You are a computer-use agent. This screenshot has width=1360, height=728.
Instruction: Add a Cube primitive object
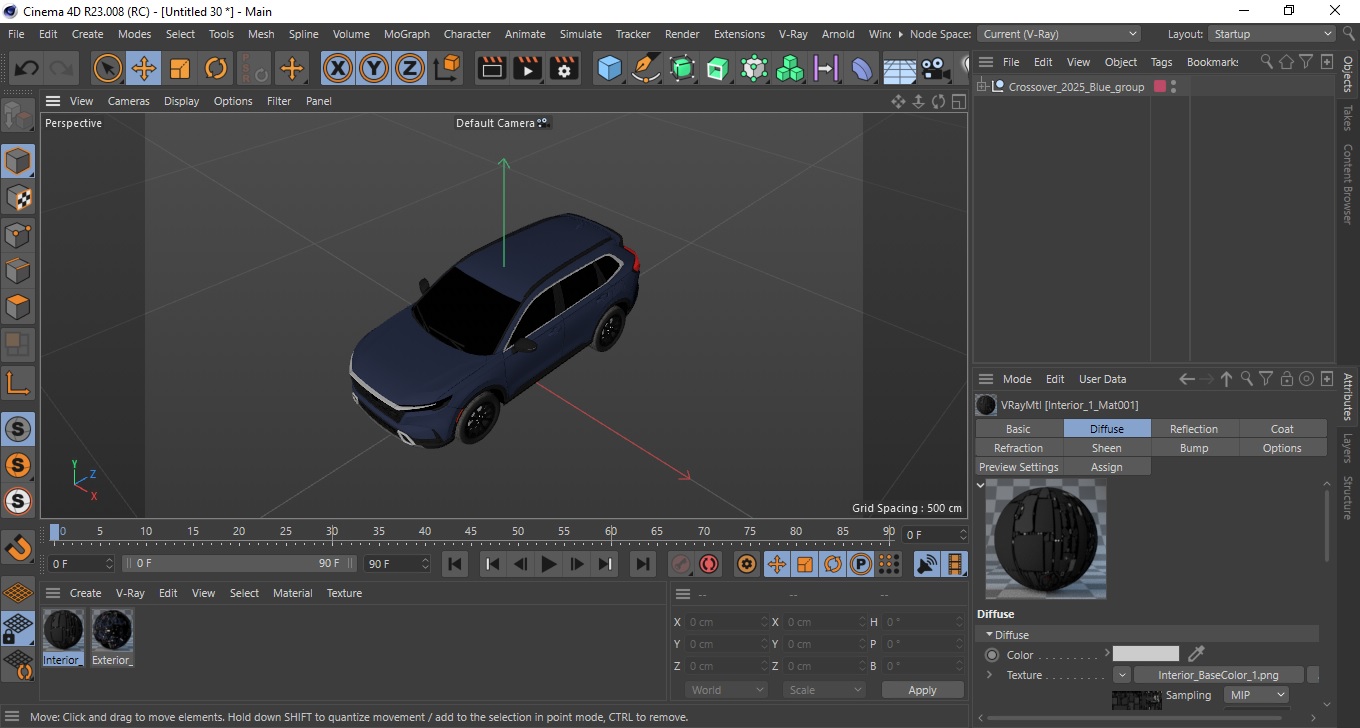[609, 69]
